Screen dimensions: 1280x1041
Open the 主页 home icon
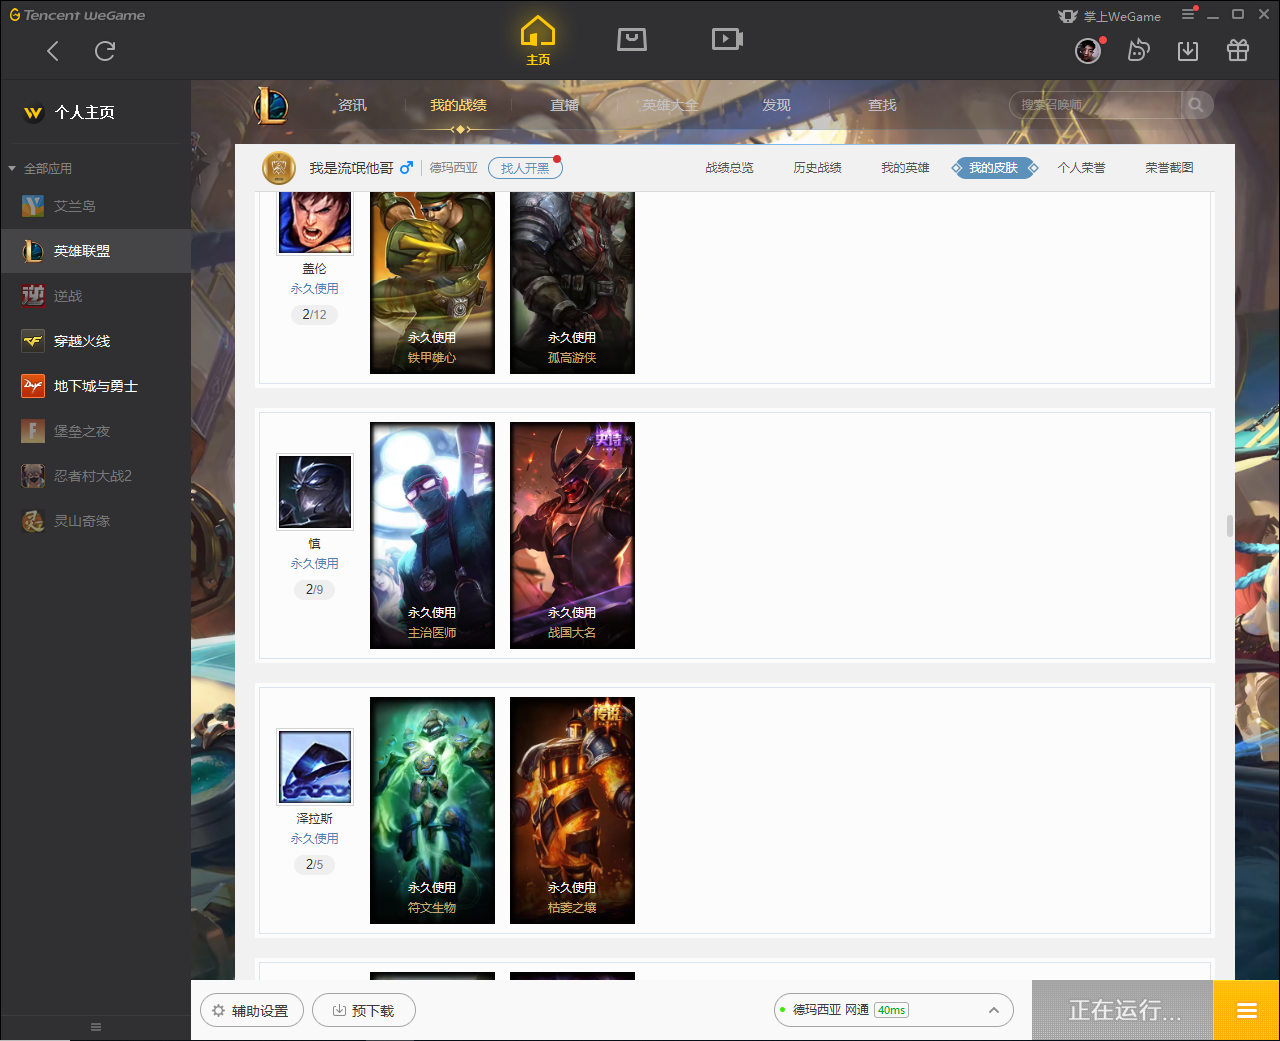(x=538, y=41)
